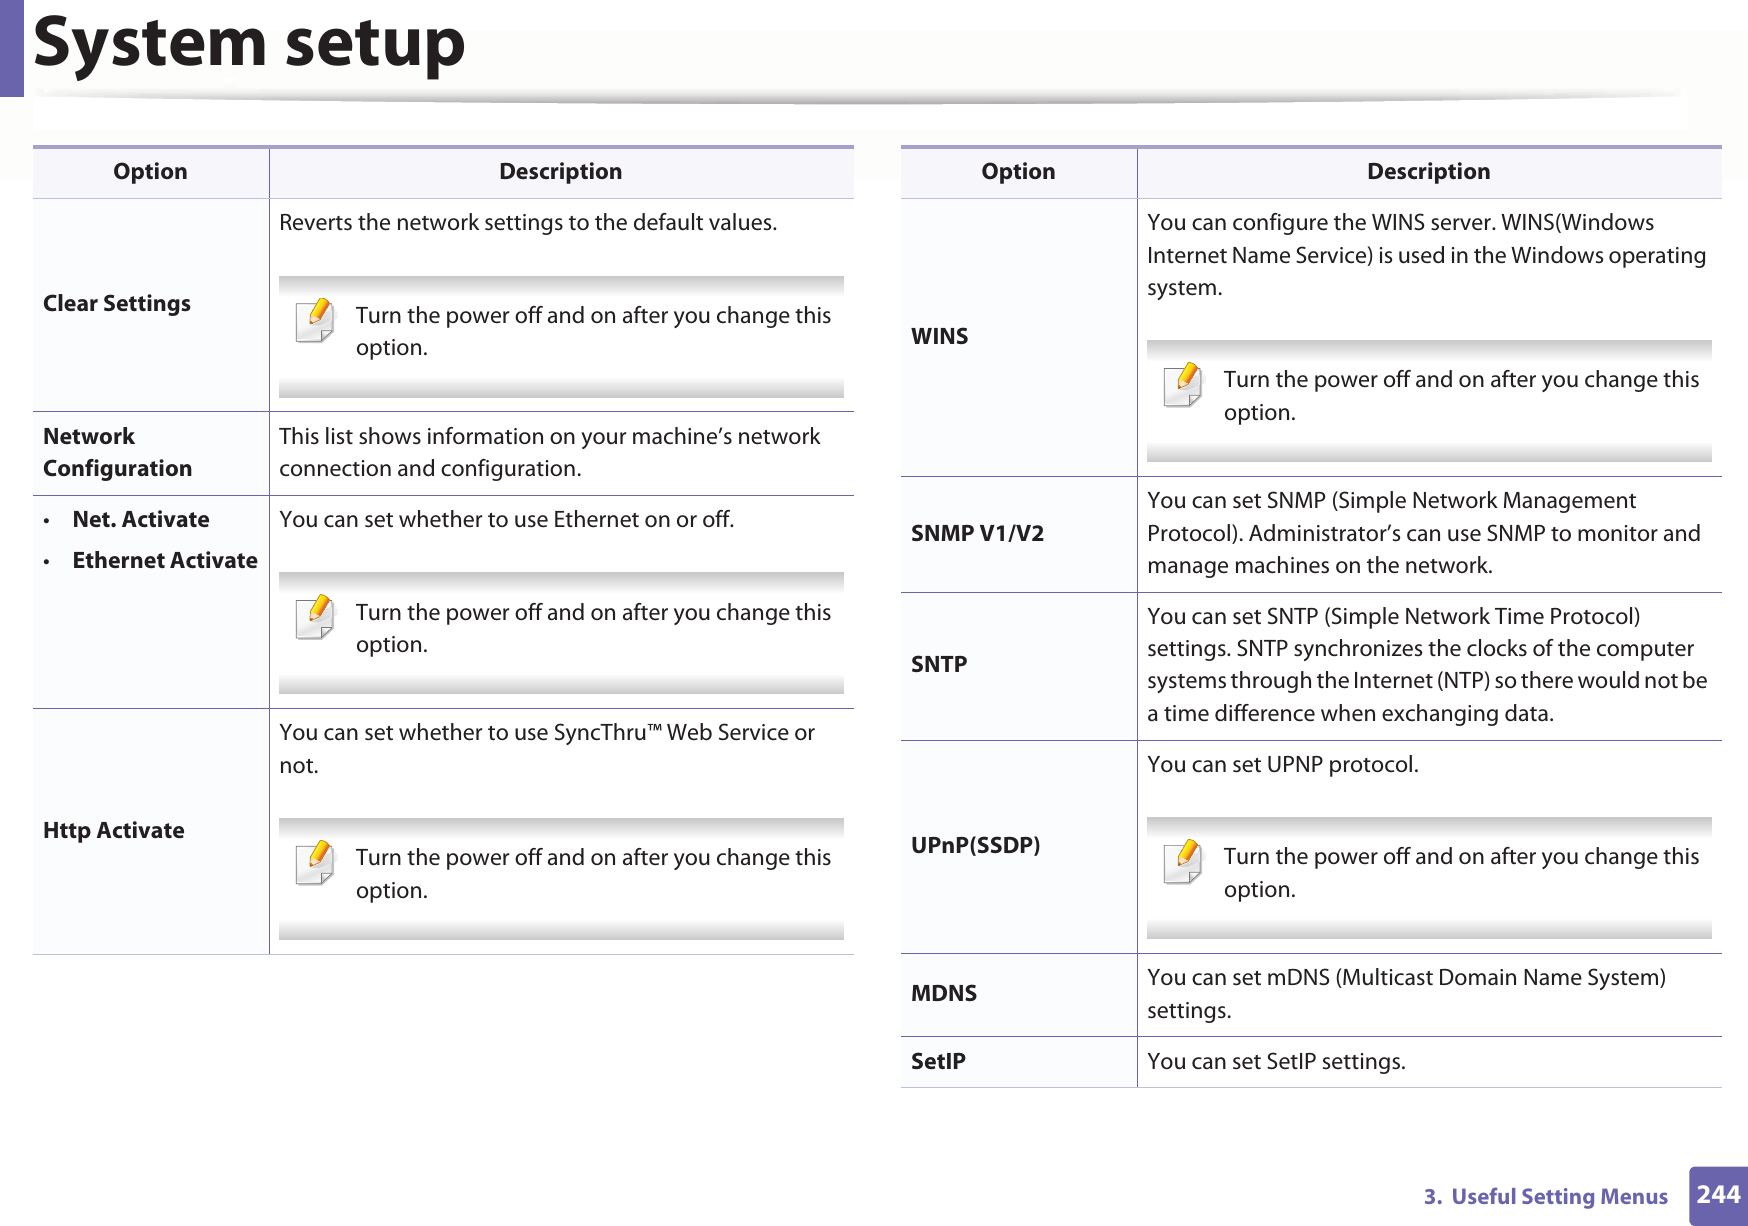Click the note icon beside Ethernet Activate description
1748x1226 pixels.
point(315,617)
